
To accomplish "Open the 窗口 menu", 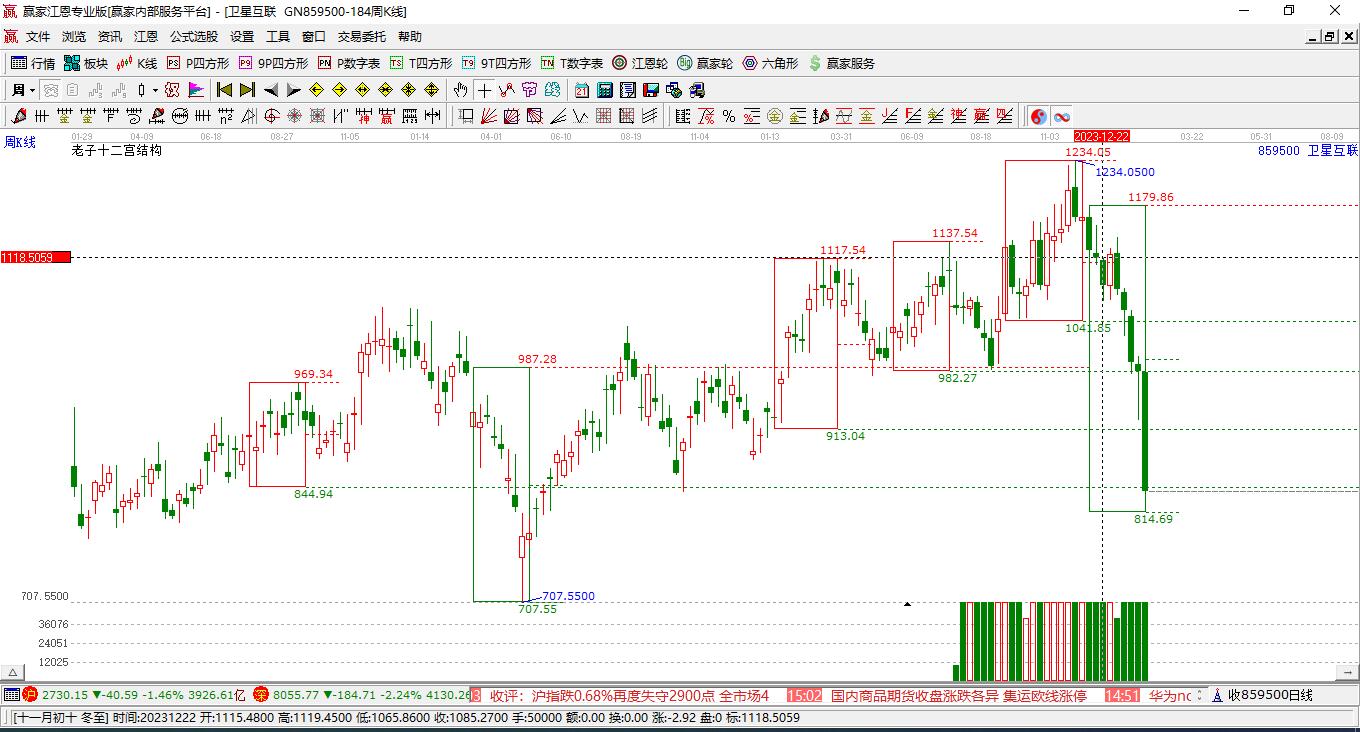I will (314, 37).
